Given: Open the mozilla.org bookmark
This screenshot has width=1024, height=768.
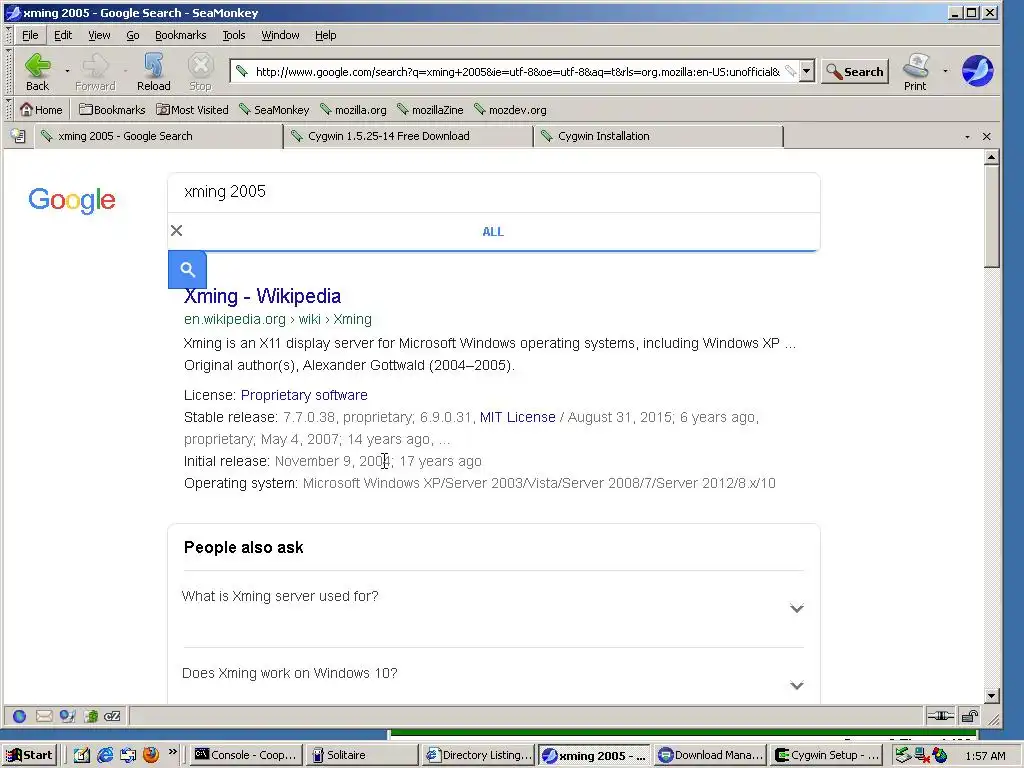Looking at the screenshot, I should click(353, 110).
